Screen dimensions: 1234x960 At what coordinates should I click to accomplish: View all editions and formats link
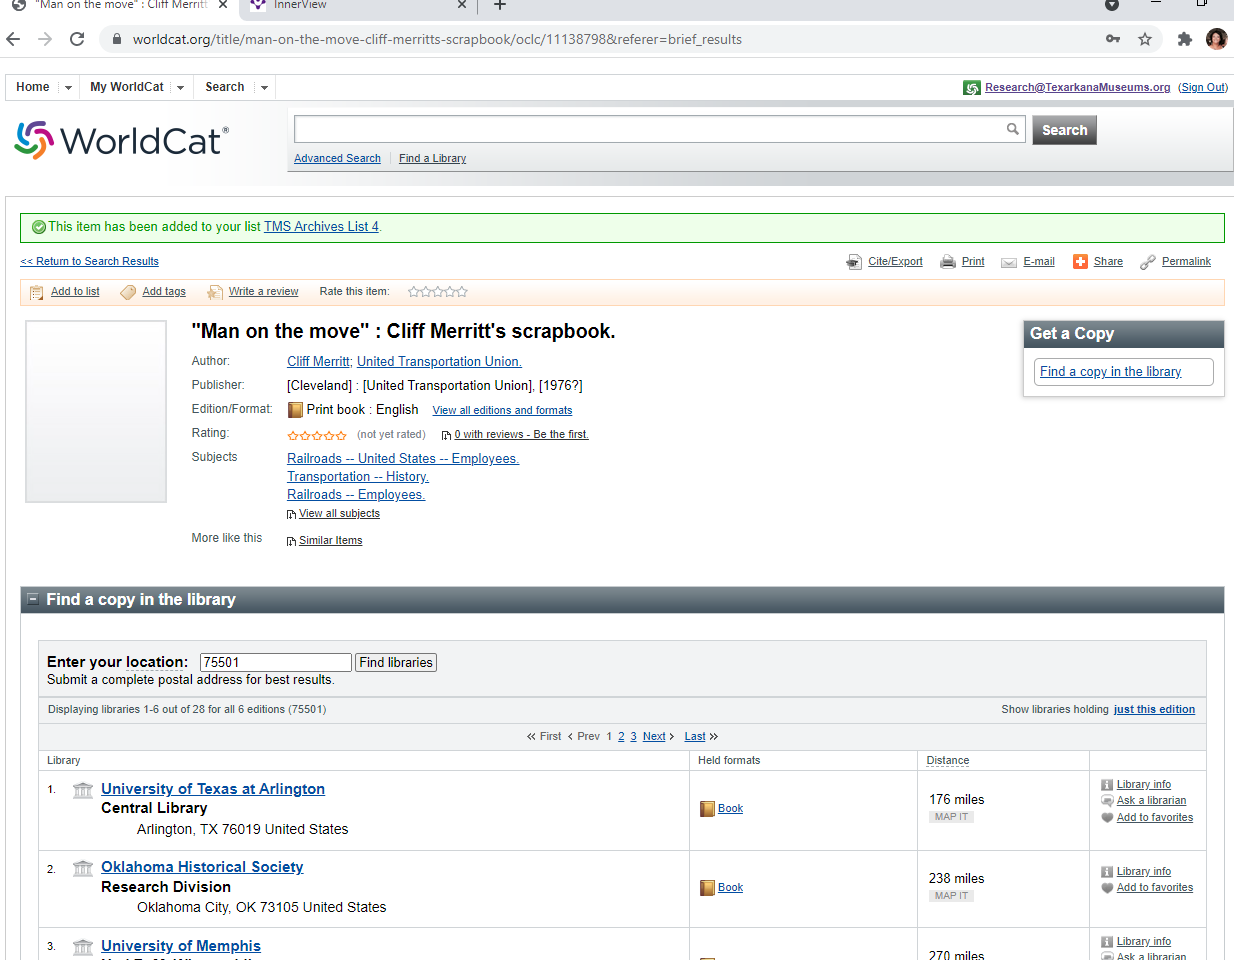click(x=502, y=410)
